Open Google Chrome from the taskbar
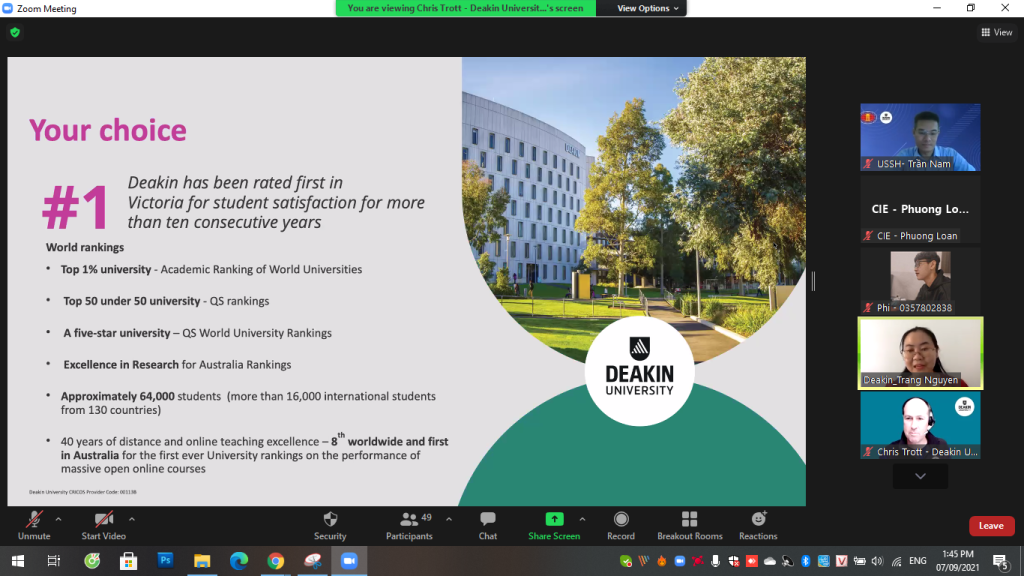 (276, 561)
